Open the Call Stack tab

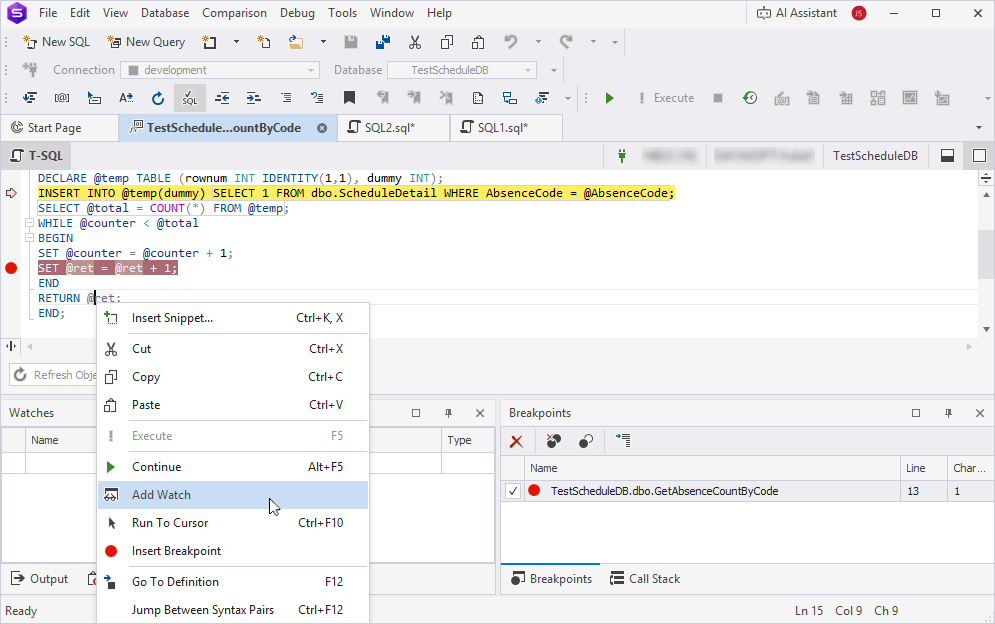click(x=644, y=579)
